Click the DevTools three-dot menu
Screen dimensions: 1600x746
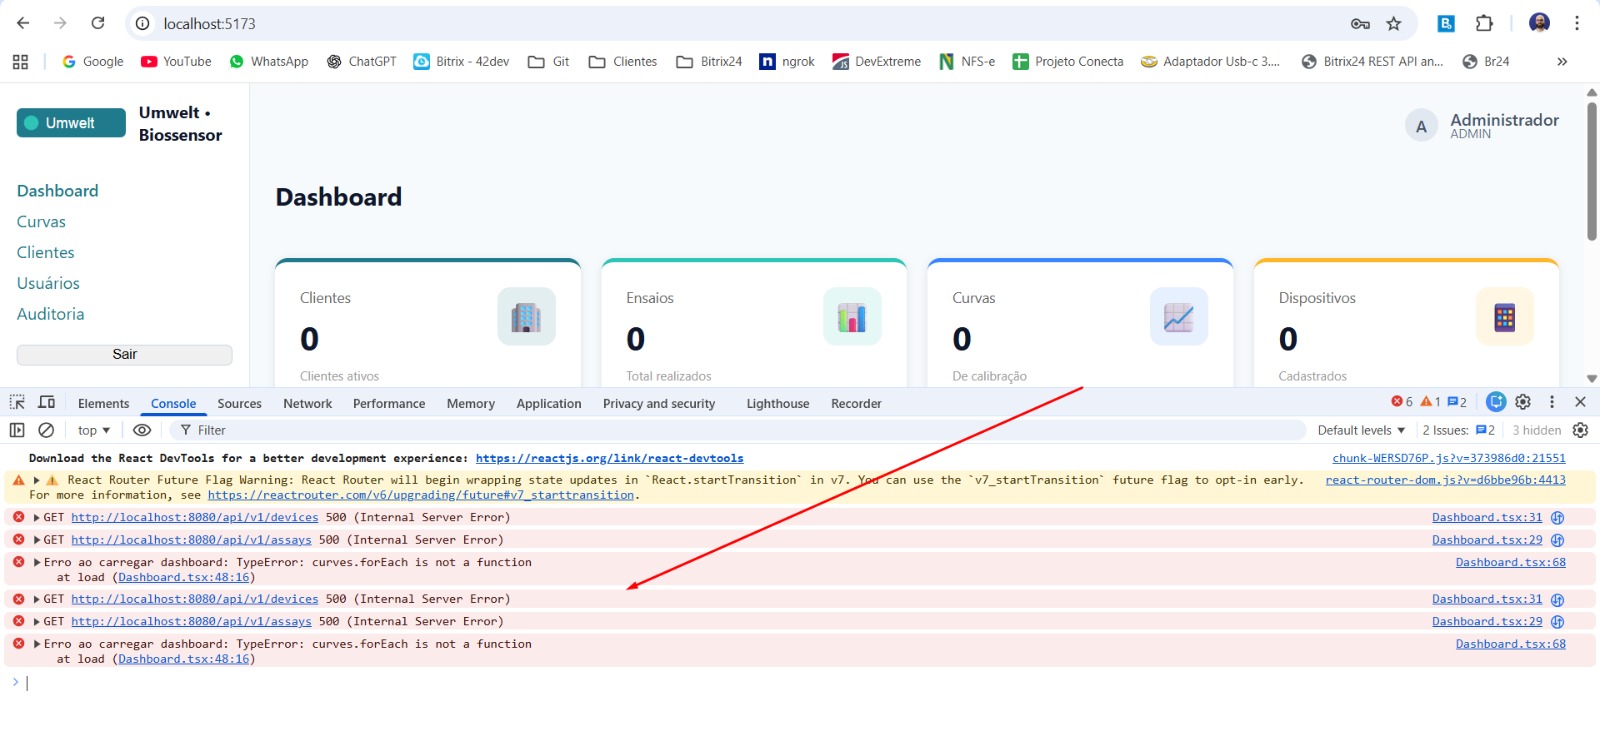tap(1552, 402)
